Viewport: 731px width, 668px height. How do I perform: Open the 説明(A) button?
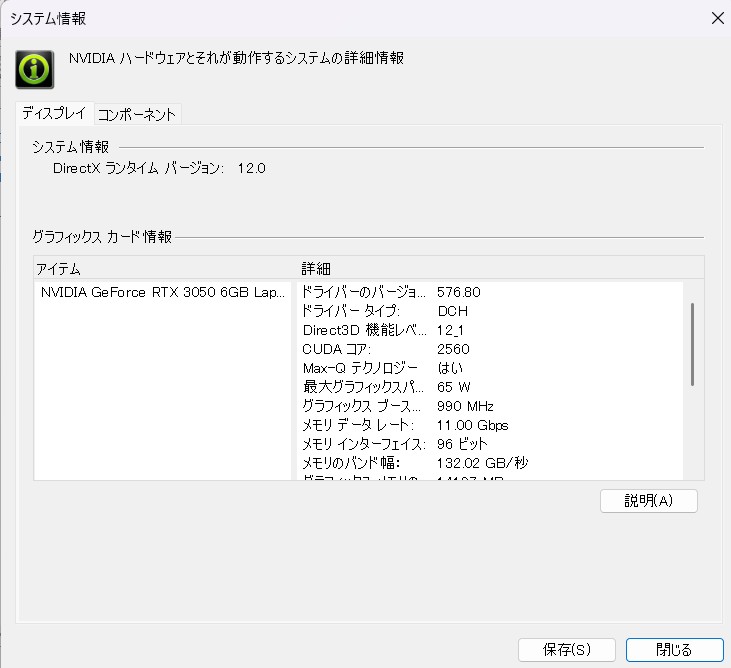(x=648, y=501)
